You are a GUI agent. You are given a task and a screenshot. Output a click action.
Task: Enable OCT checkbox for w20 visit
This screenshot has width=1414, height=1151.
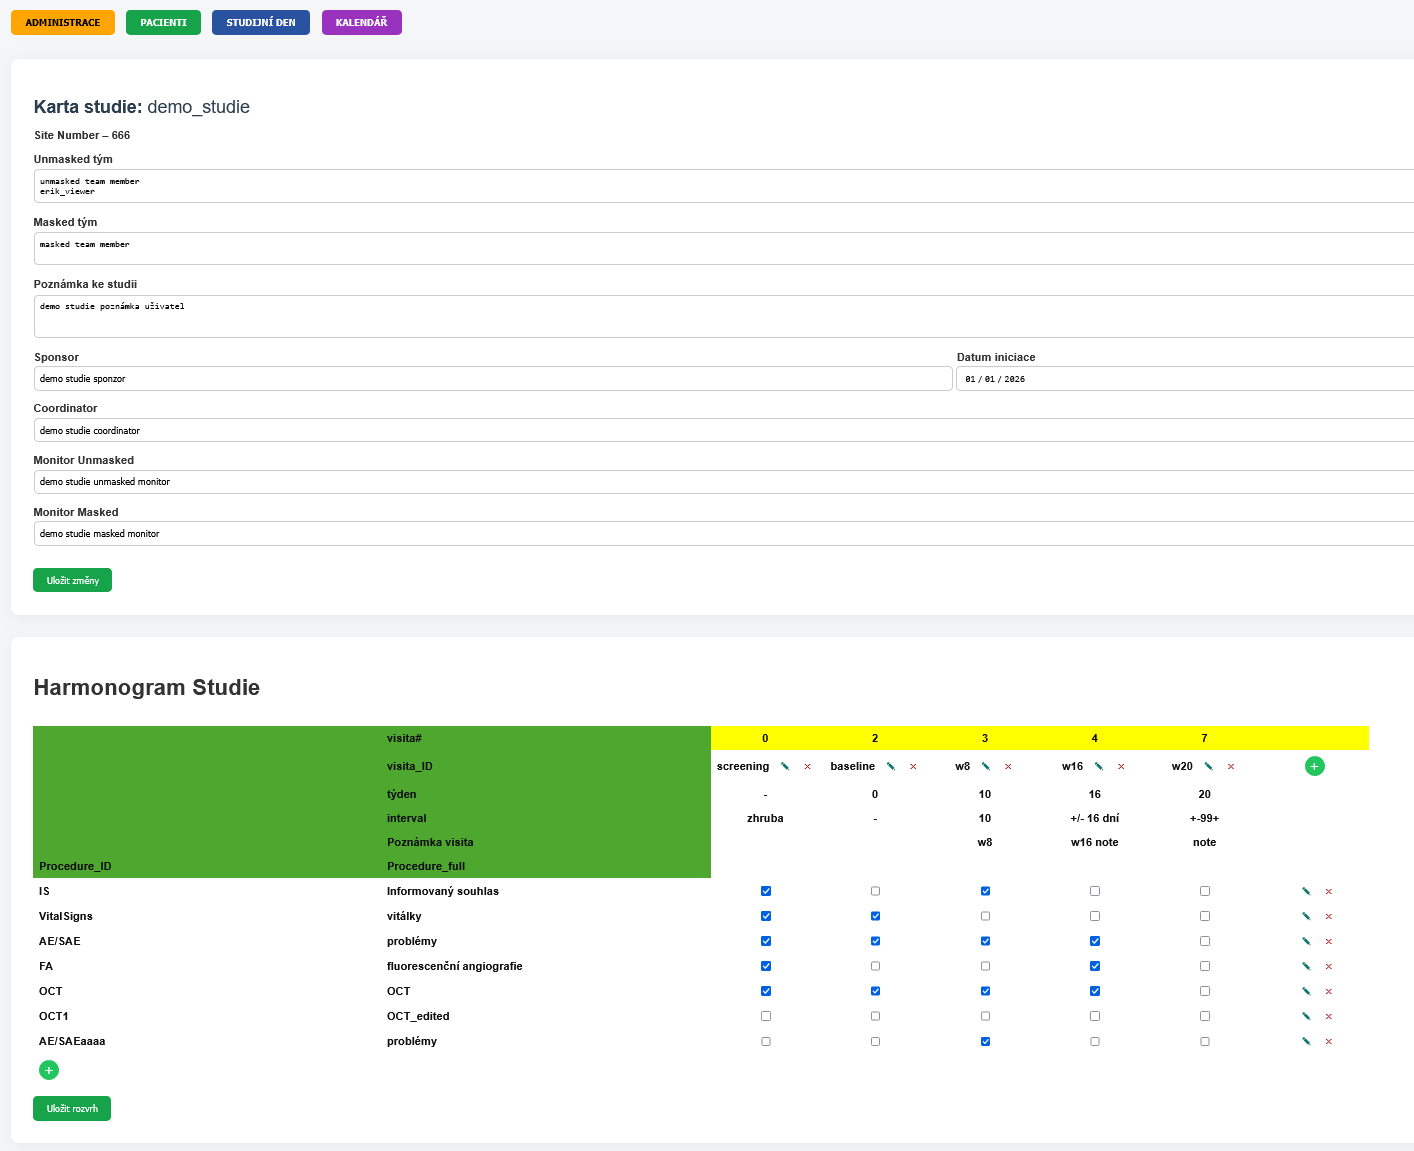1205,991
